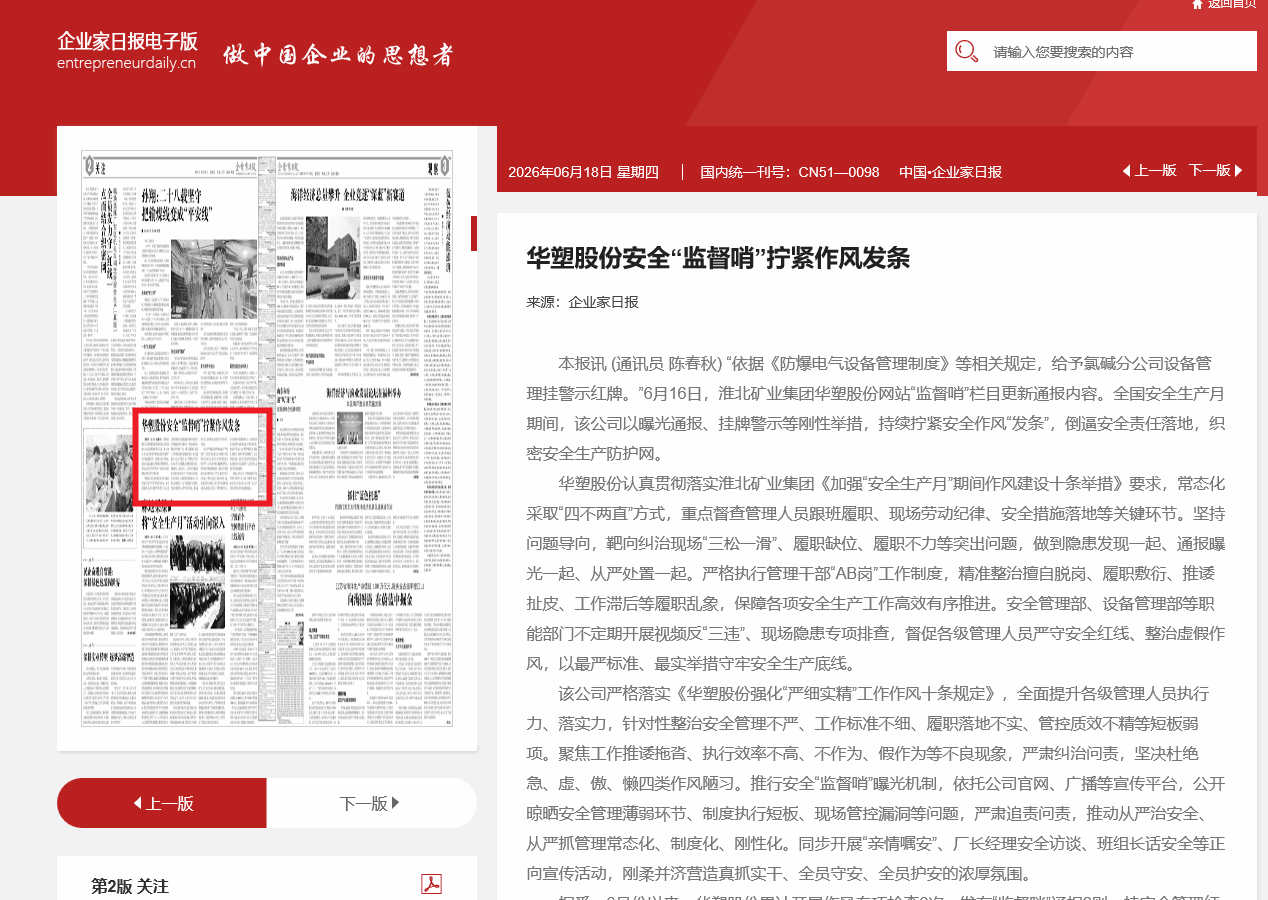The width and height of the screenshot is (1268, 900).
Task: Click the 企业家日报电子版 logo
Action: coord(127,41)
